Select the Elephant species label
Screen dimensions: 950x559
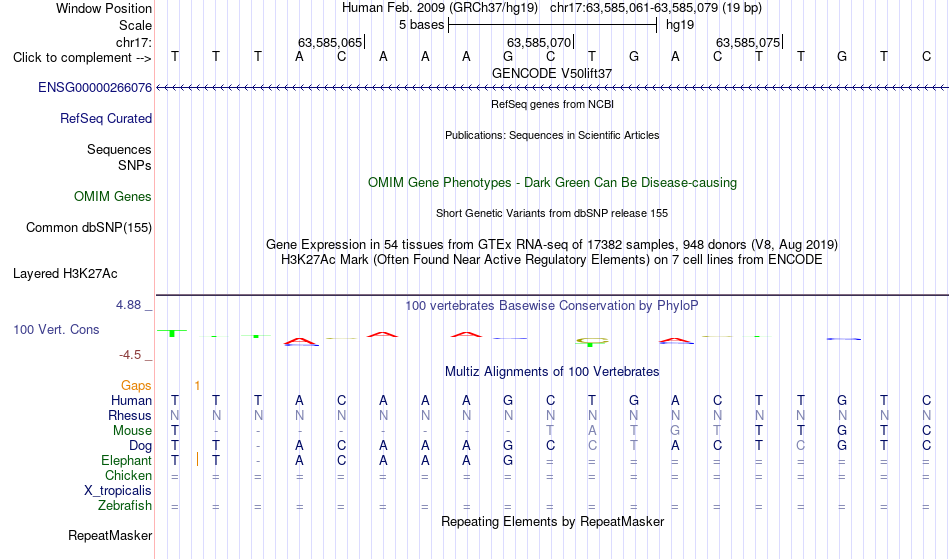pos(126,461)
